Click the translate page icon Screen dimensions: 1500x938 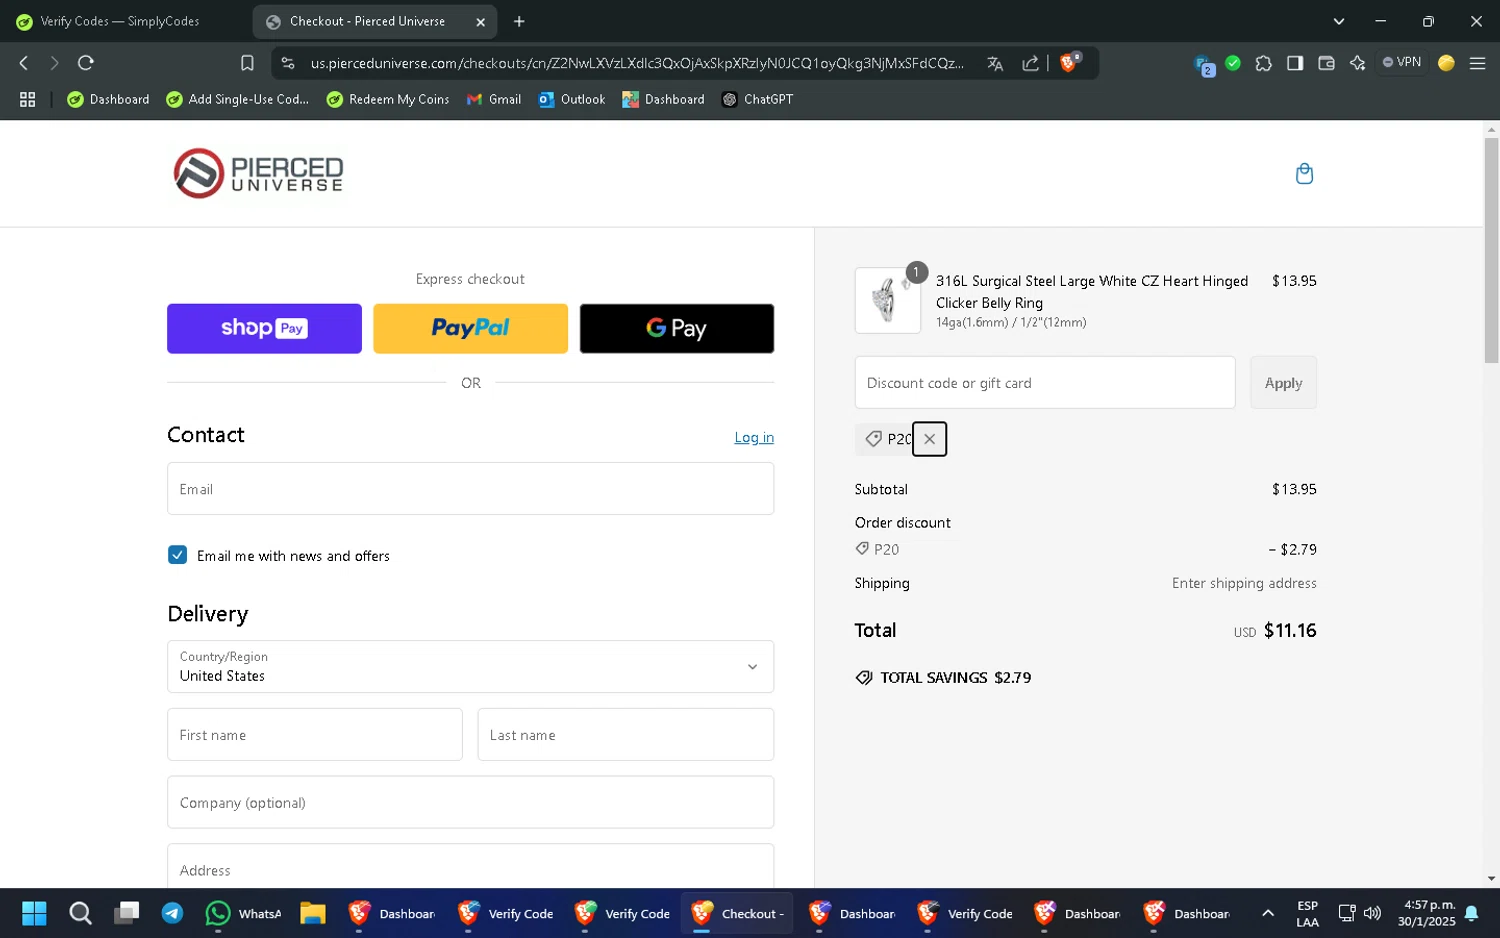pyautogui.click(x=995, y=63)
